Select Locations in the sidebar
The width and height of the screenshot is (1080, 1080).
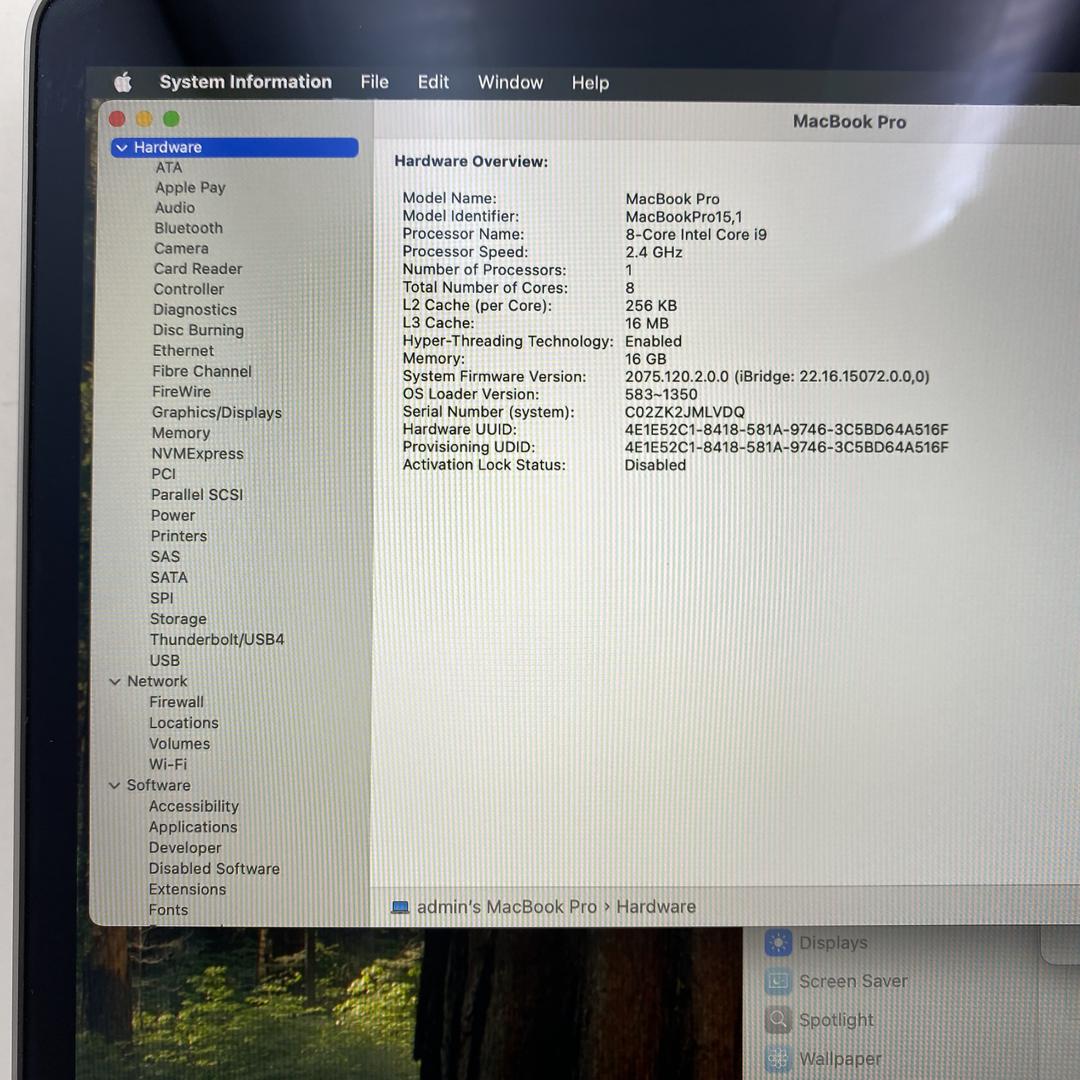coord(184,723)
